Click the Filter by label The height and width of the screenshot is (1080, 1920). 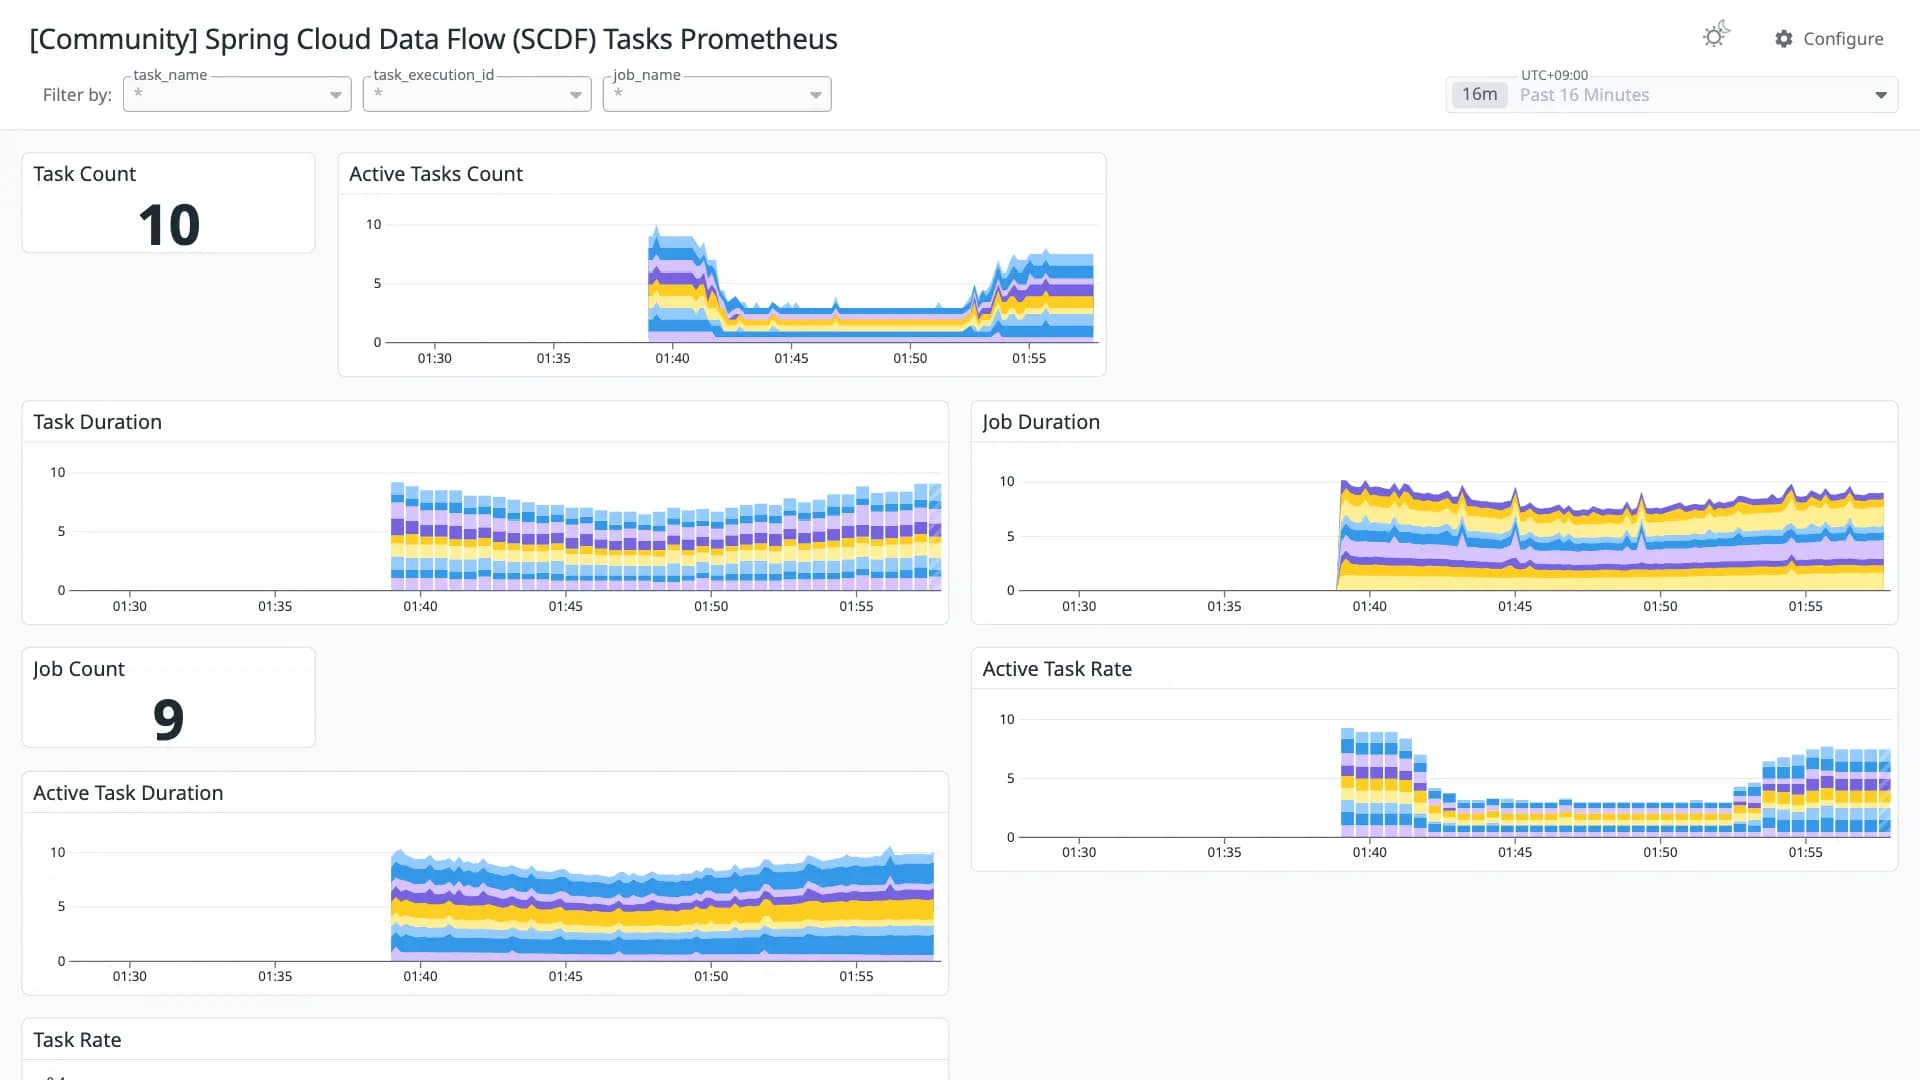click(77, 95)
